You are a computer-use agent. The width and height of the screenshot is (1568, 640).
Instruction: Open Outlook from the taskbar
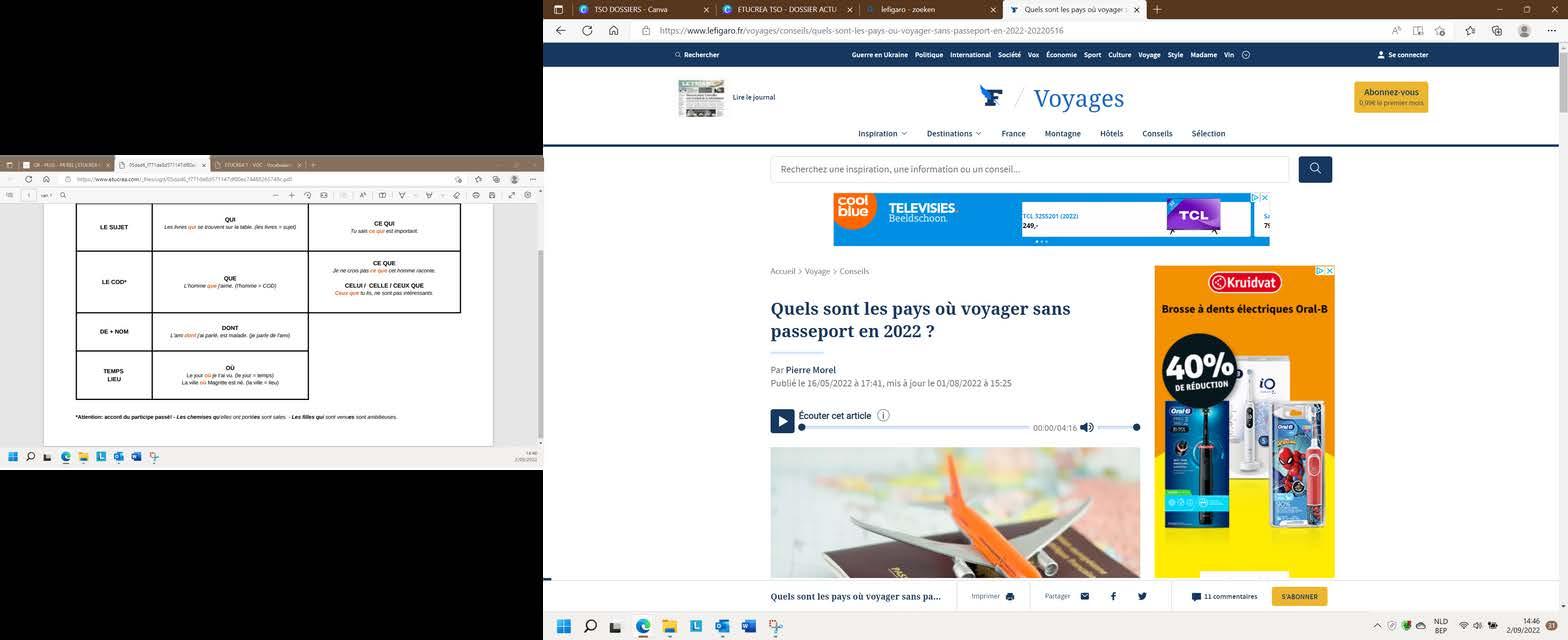coord(722,626)
